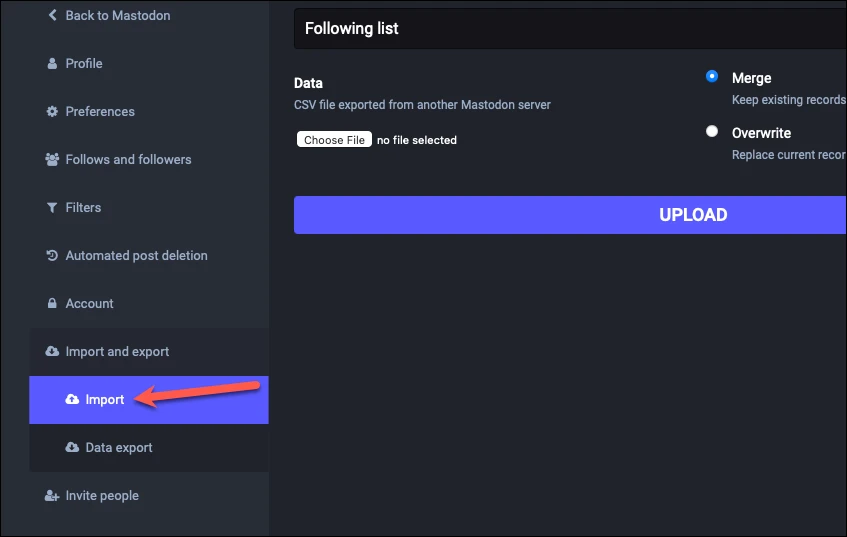This screenshot has width=847, height=537.
Task: Click the Invite people icon
Action: [52, 495]
